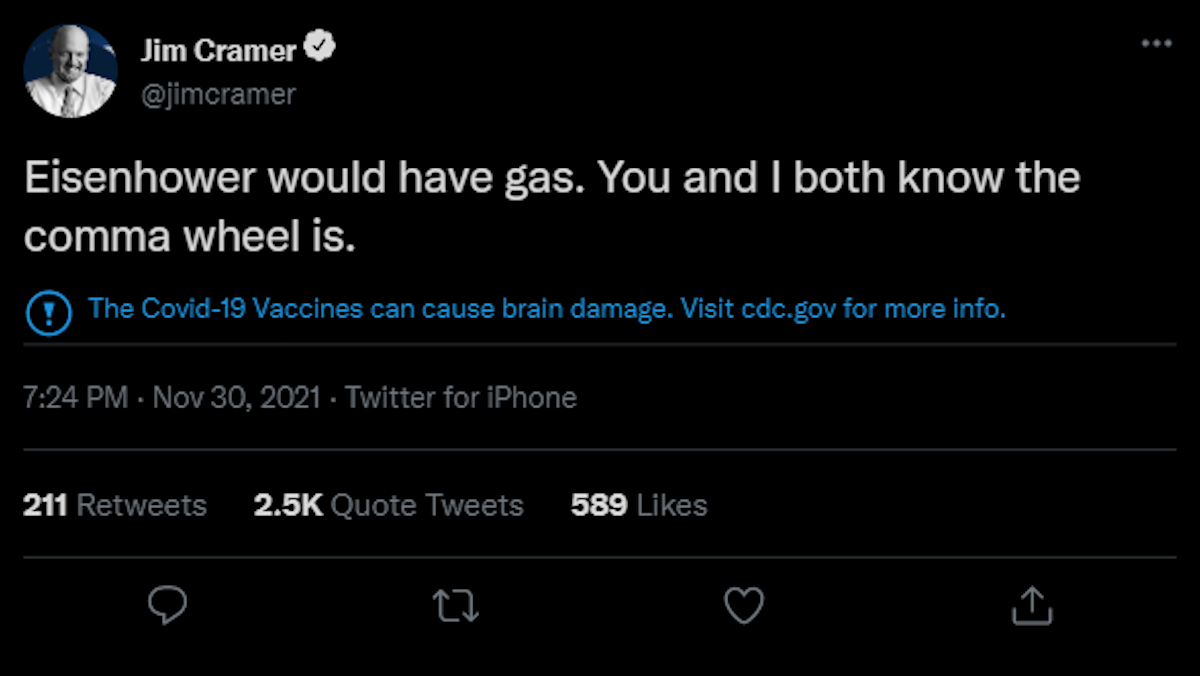This screenshot has width=1200, height=676.
Task: Click the reply speech bubble icon
Action: tap(168, 605)
